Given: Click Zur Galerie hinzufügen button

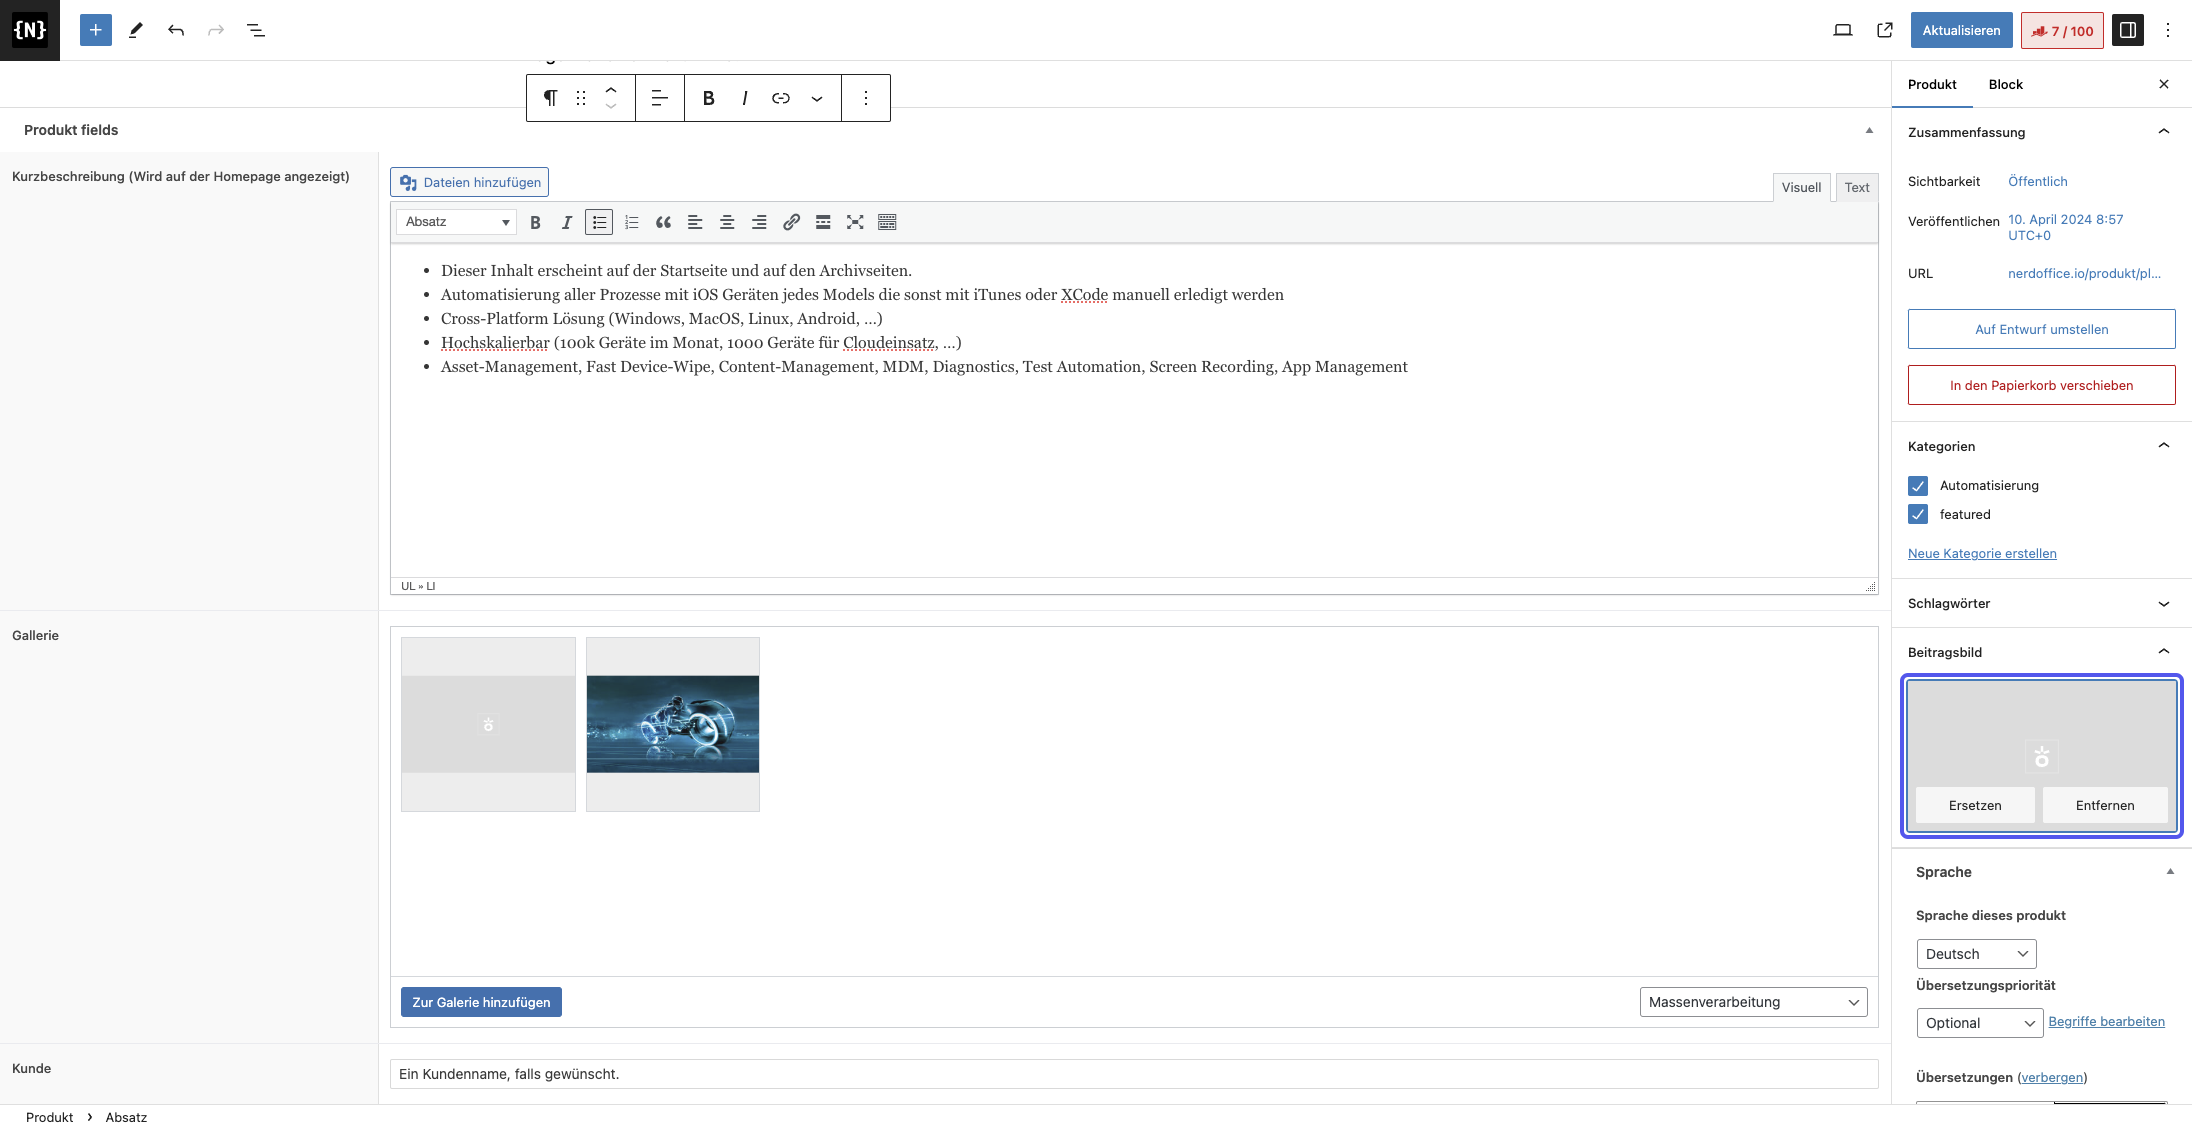Looking at the screenshot, I should (x=481, y=1002).
